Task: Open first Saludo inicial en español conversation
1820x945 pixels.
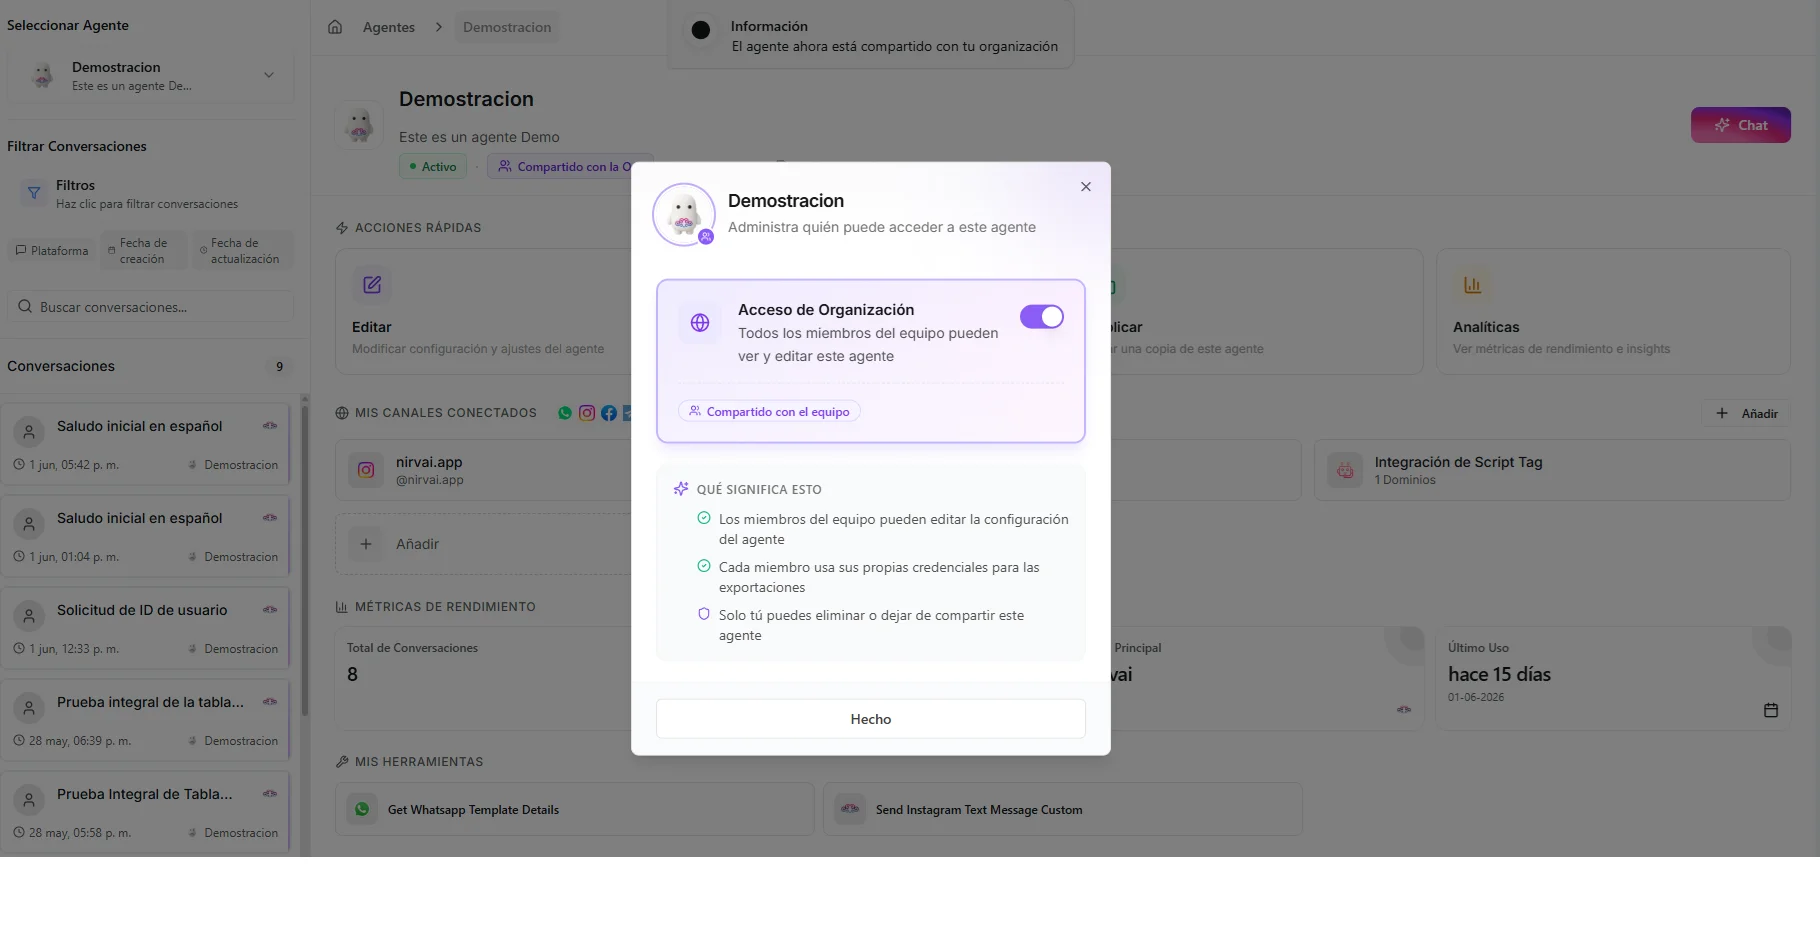Action: point(145,443)
